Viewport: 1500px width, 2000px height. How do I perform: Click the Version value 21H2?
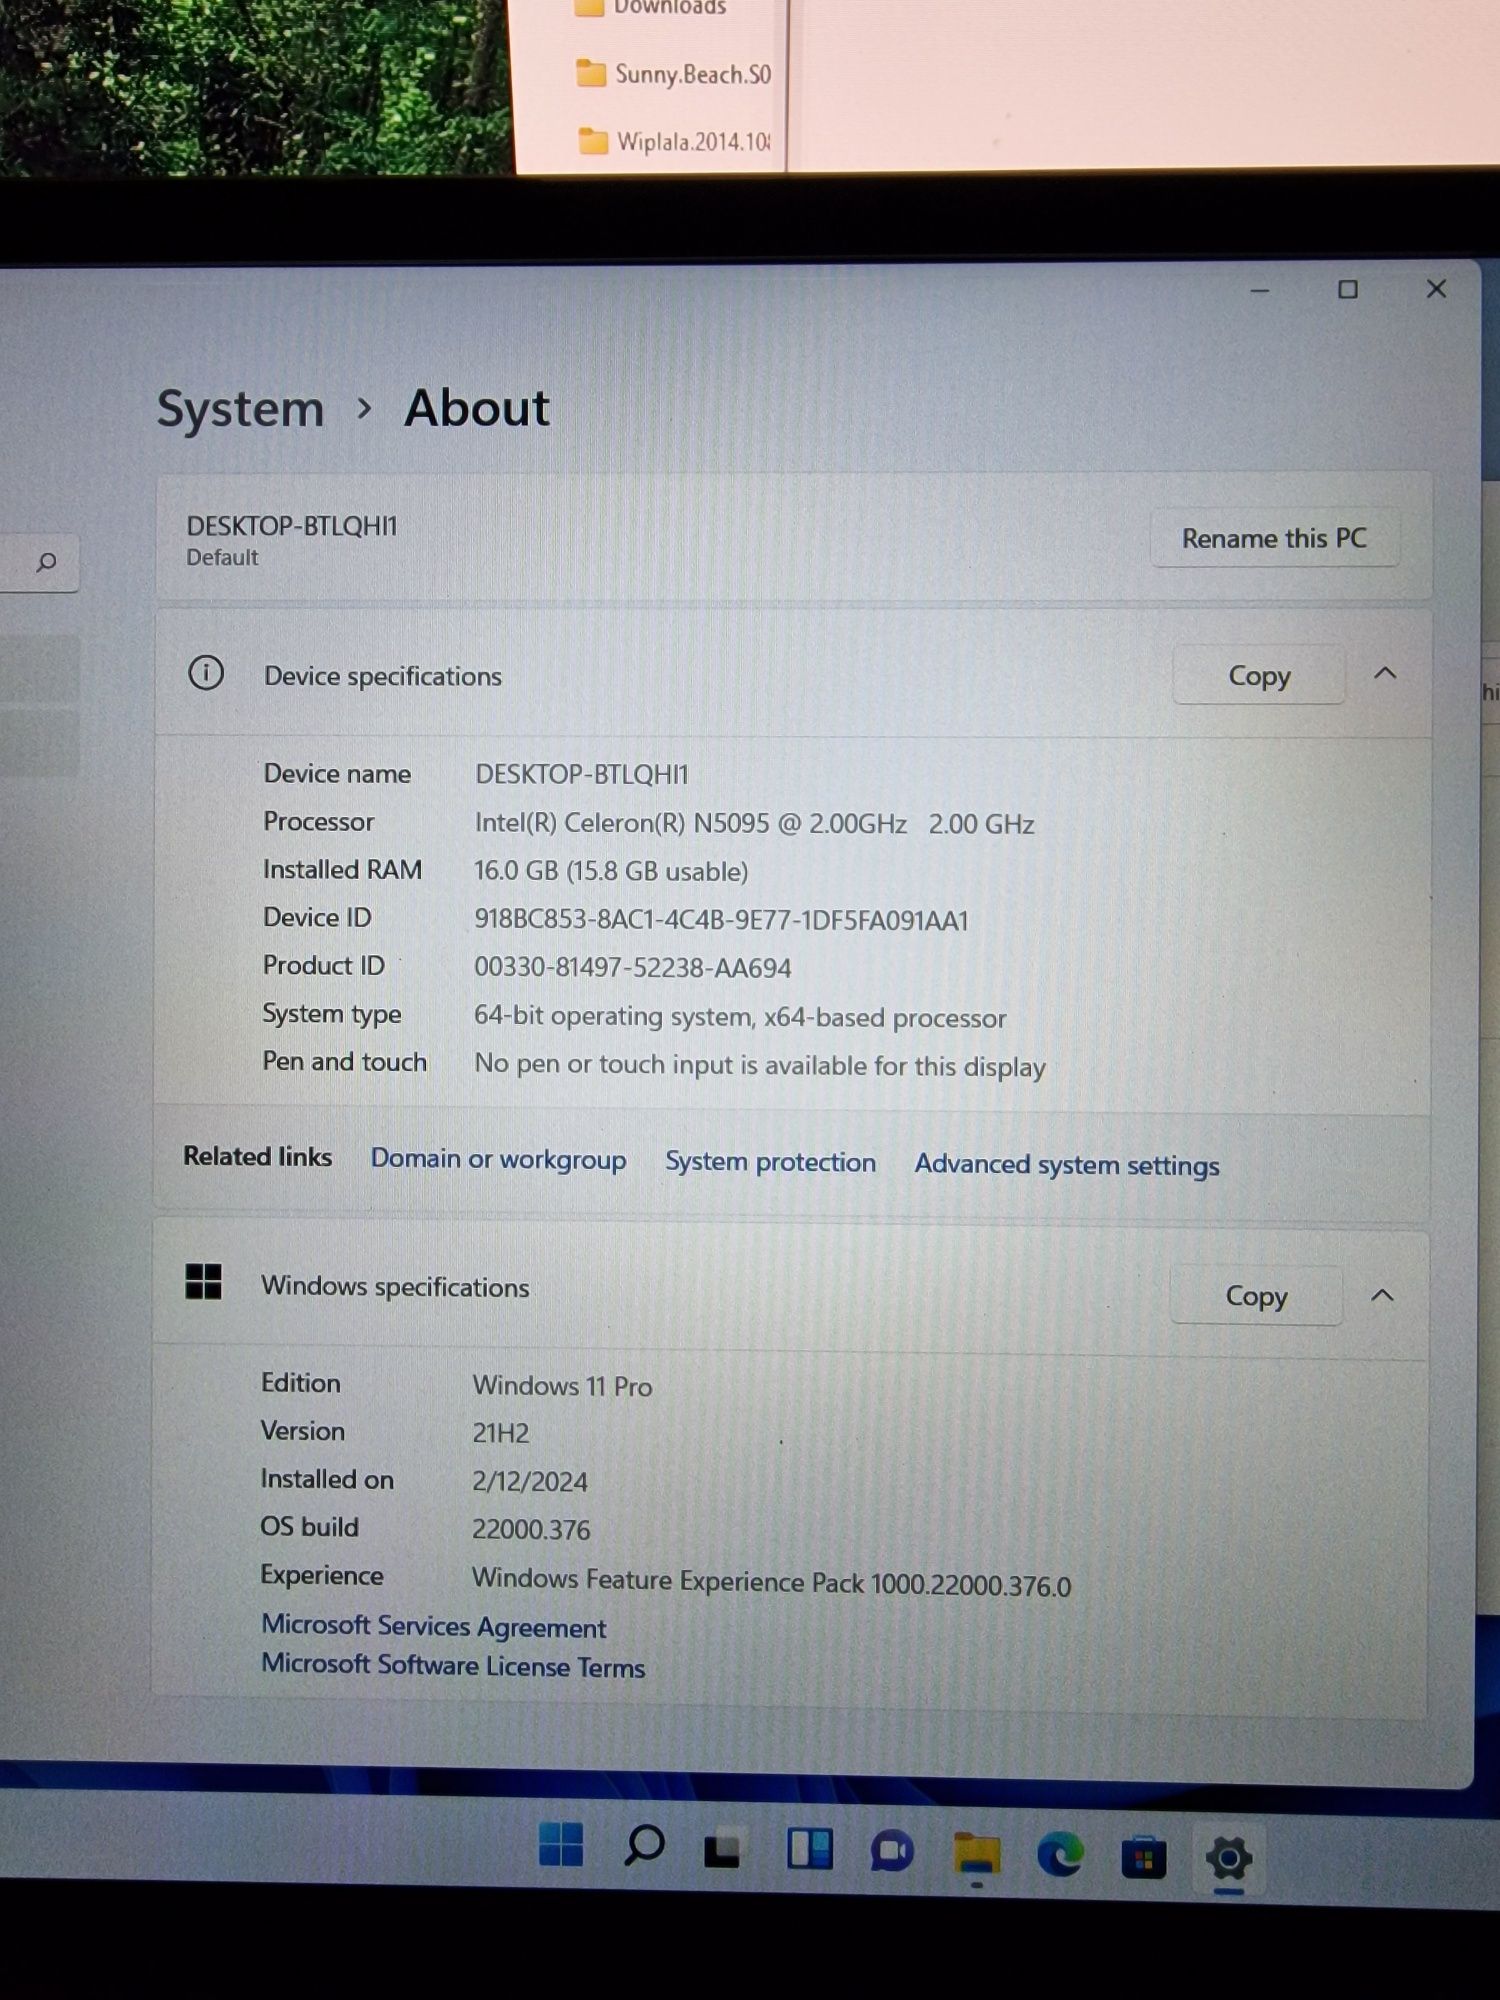[501, 1433]
